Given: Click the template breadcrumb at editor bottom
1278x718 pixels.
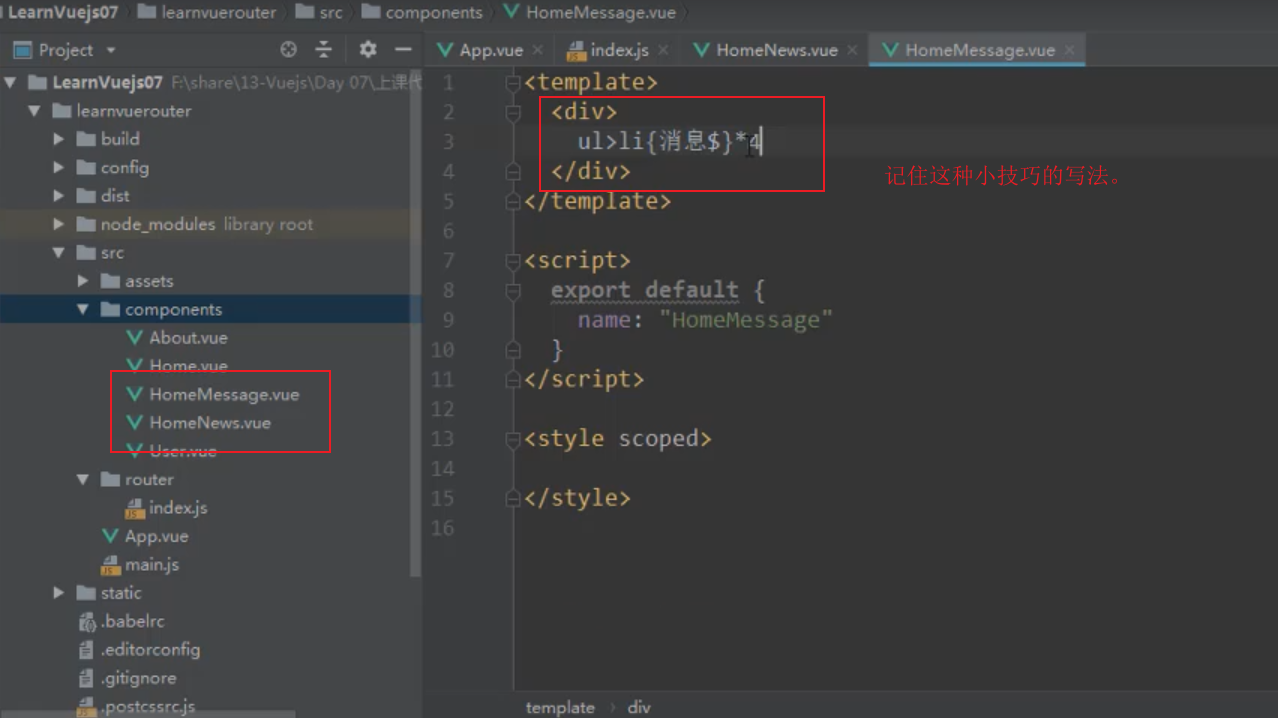Looking at the screenshot, I should pyautogui.click(x=560, y=707).
